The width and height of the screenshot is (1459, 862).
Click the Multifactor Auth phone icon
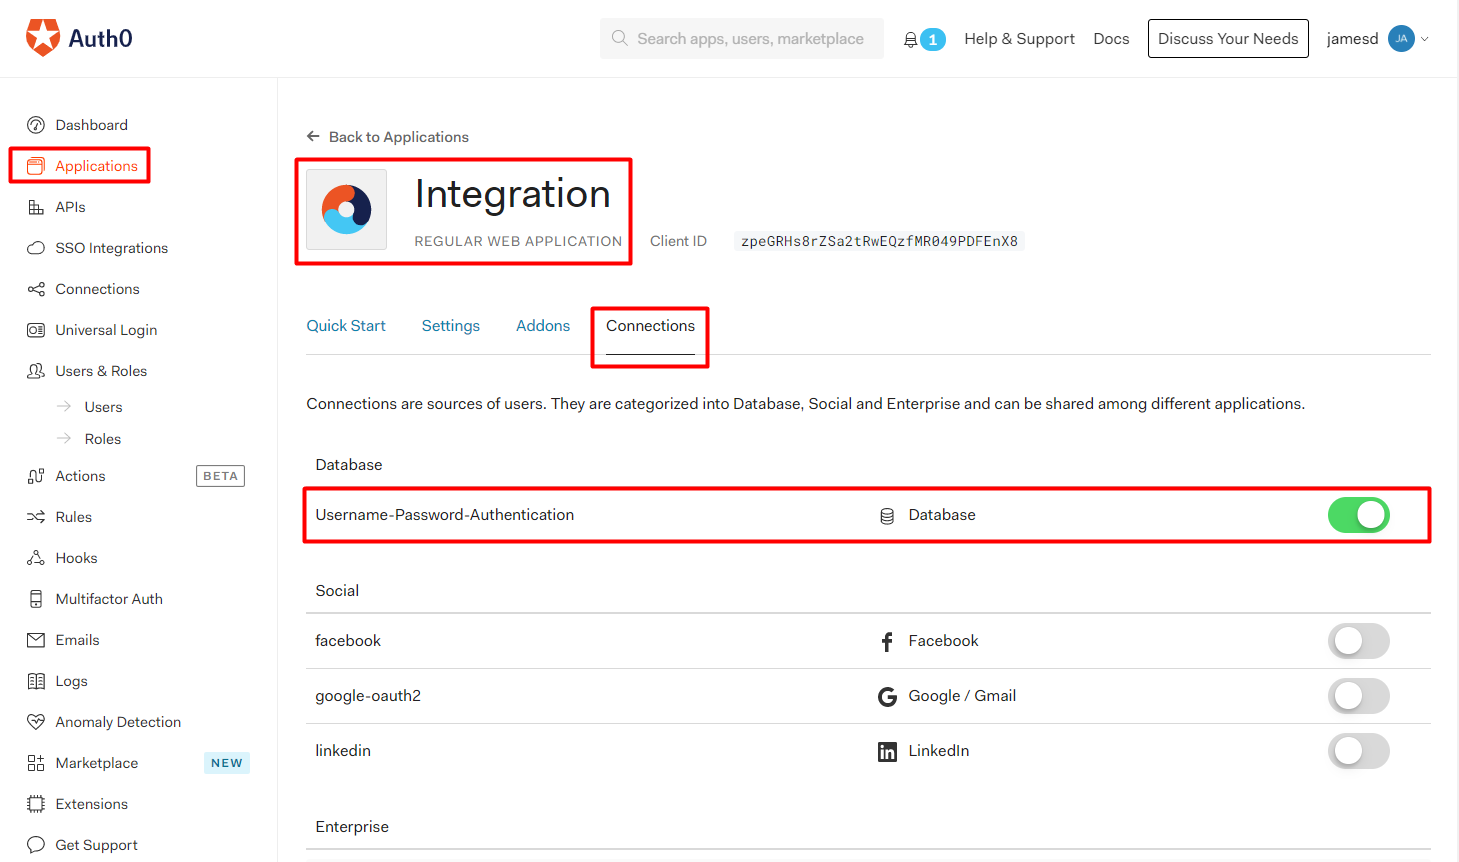pyautogui.click(x=36, y=599)
